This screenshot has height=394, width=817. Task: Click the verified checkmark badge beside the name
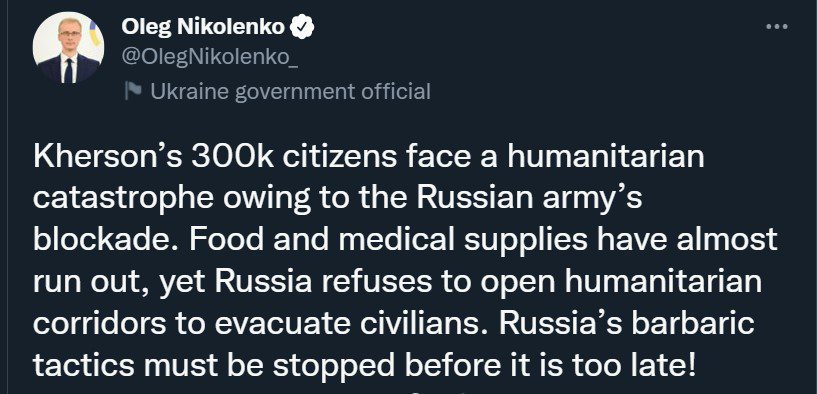(302, 27)
